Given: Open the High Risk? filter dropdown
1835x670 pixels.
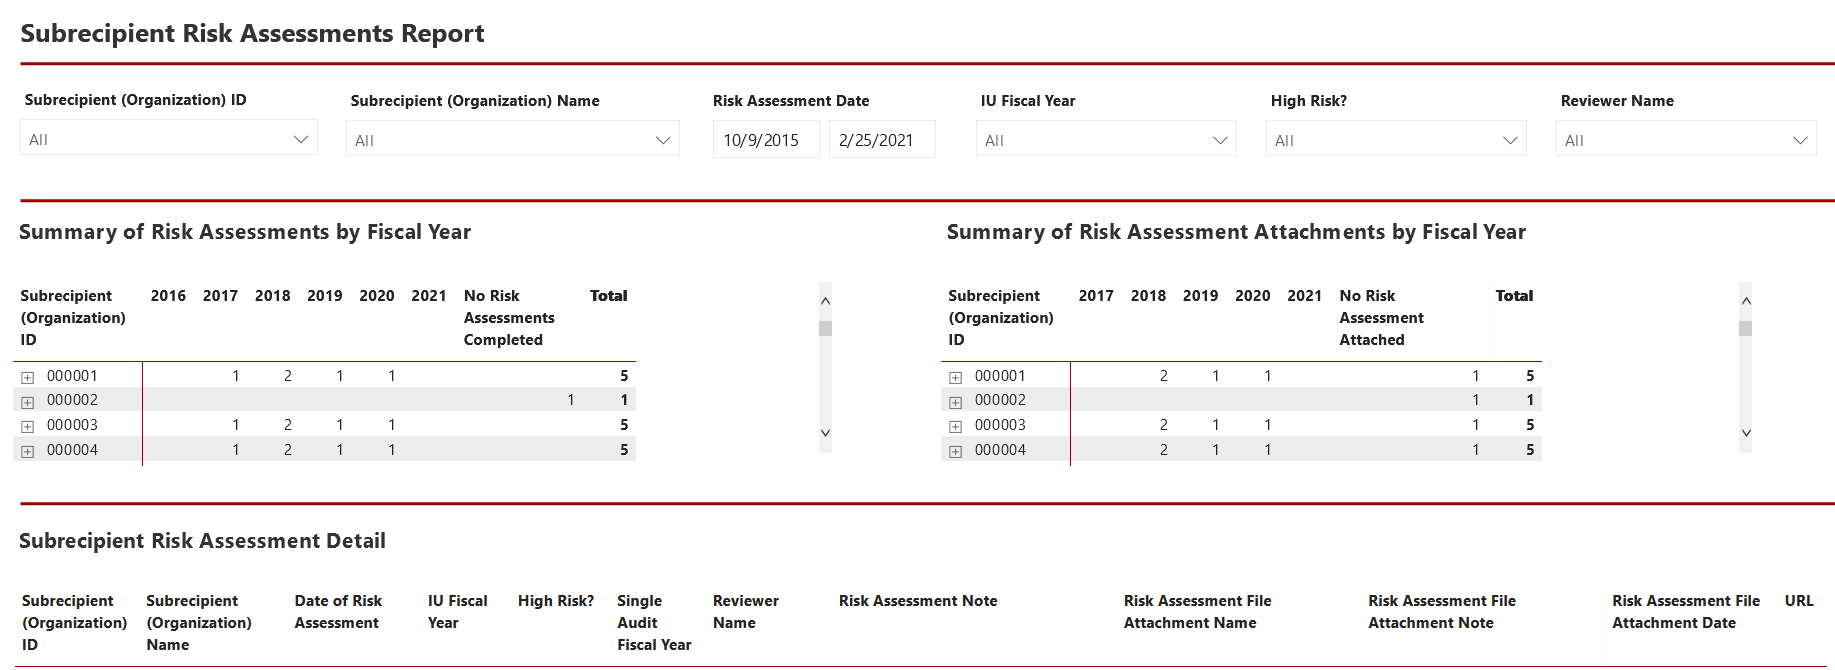Looking at the screenshot, I should (1396, 139).
